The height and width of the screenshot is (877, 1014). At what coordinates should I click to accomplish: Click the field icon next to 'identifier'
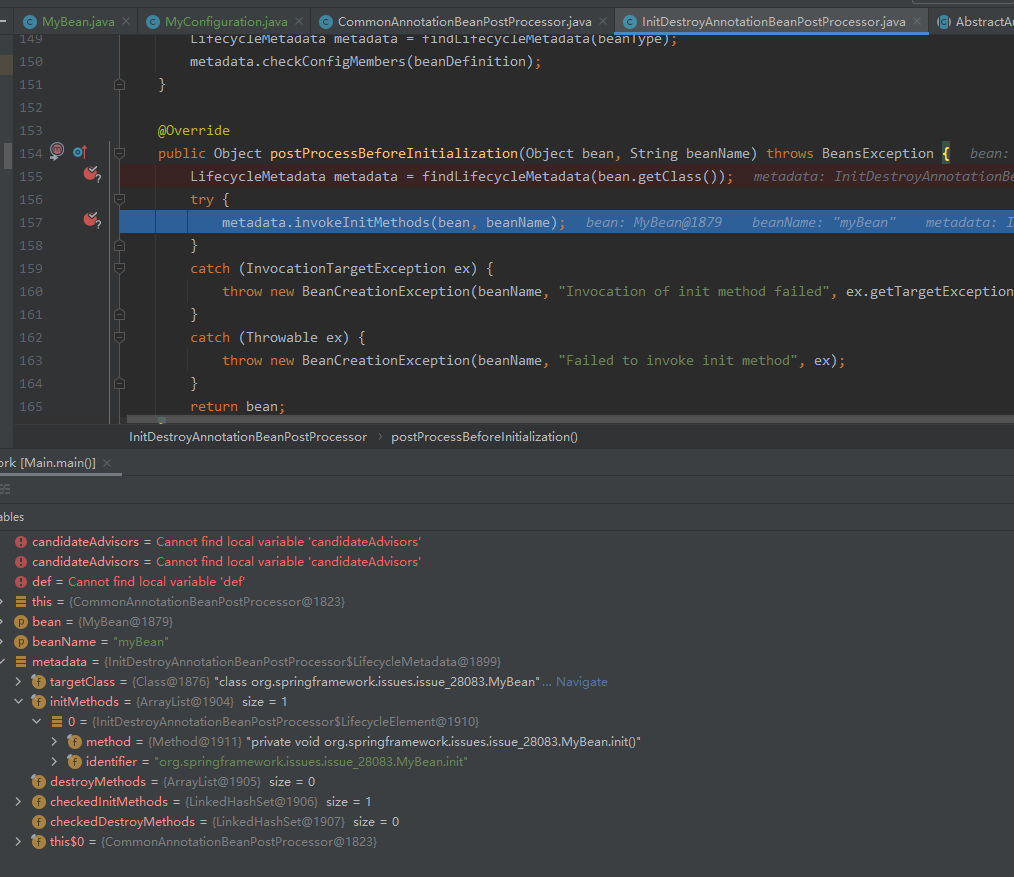(x=75, y=762)
